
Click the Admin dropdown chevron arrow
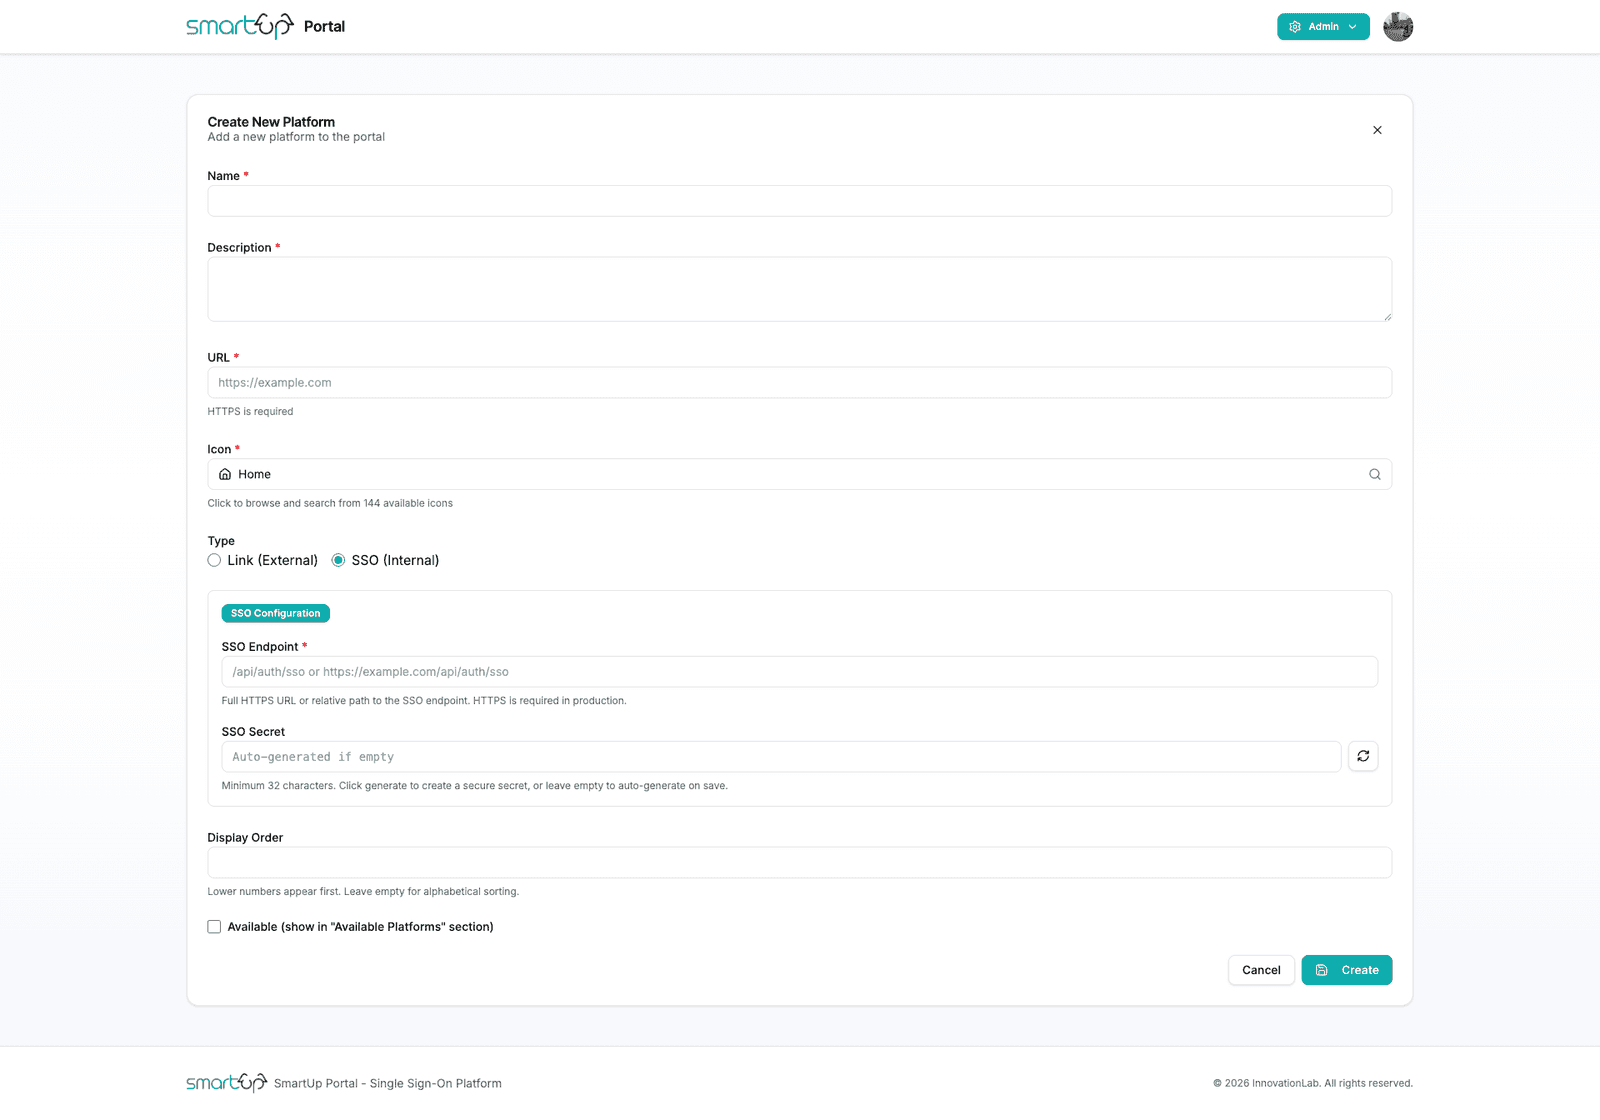point(1352,27)
